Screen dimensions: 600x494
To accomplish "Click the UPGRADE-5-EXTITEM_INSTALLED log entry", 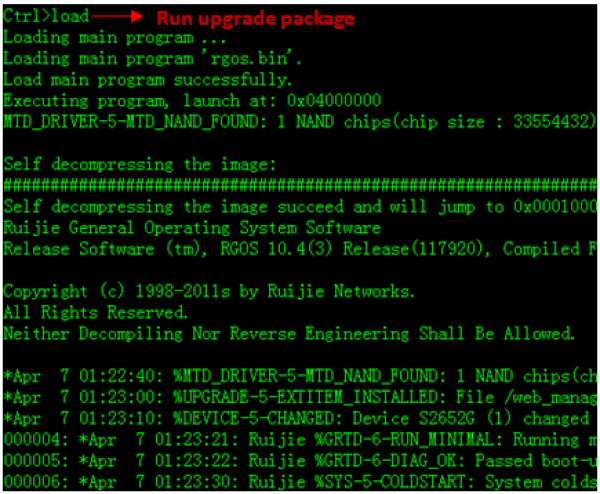I will click(x=300, y=398).
